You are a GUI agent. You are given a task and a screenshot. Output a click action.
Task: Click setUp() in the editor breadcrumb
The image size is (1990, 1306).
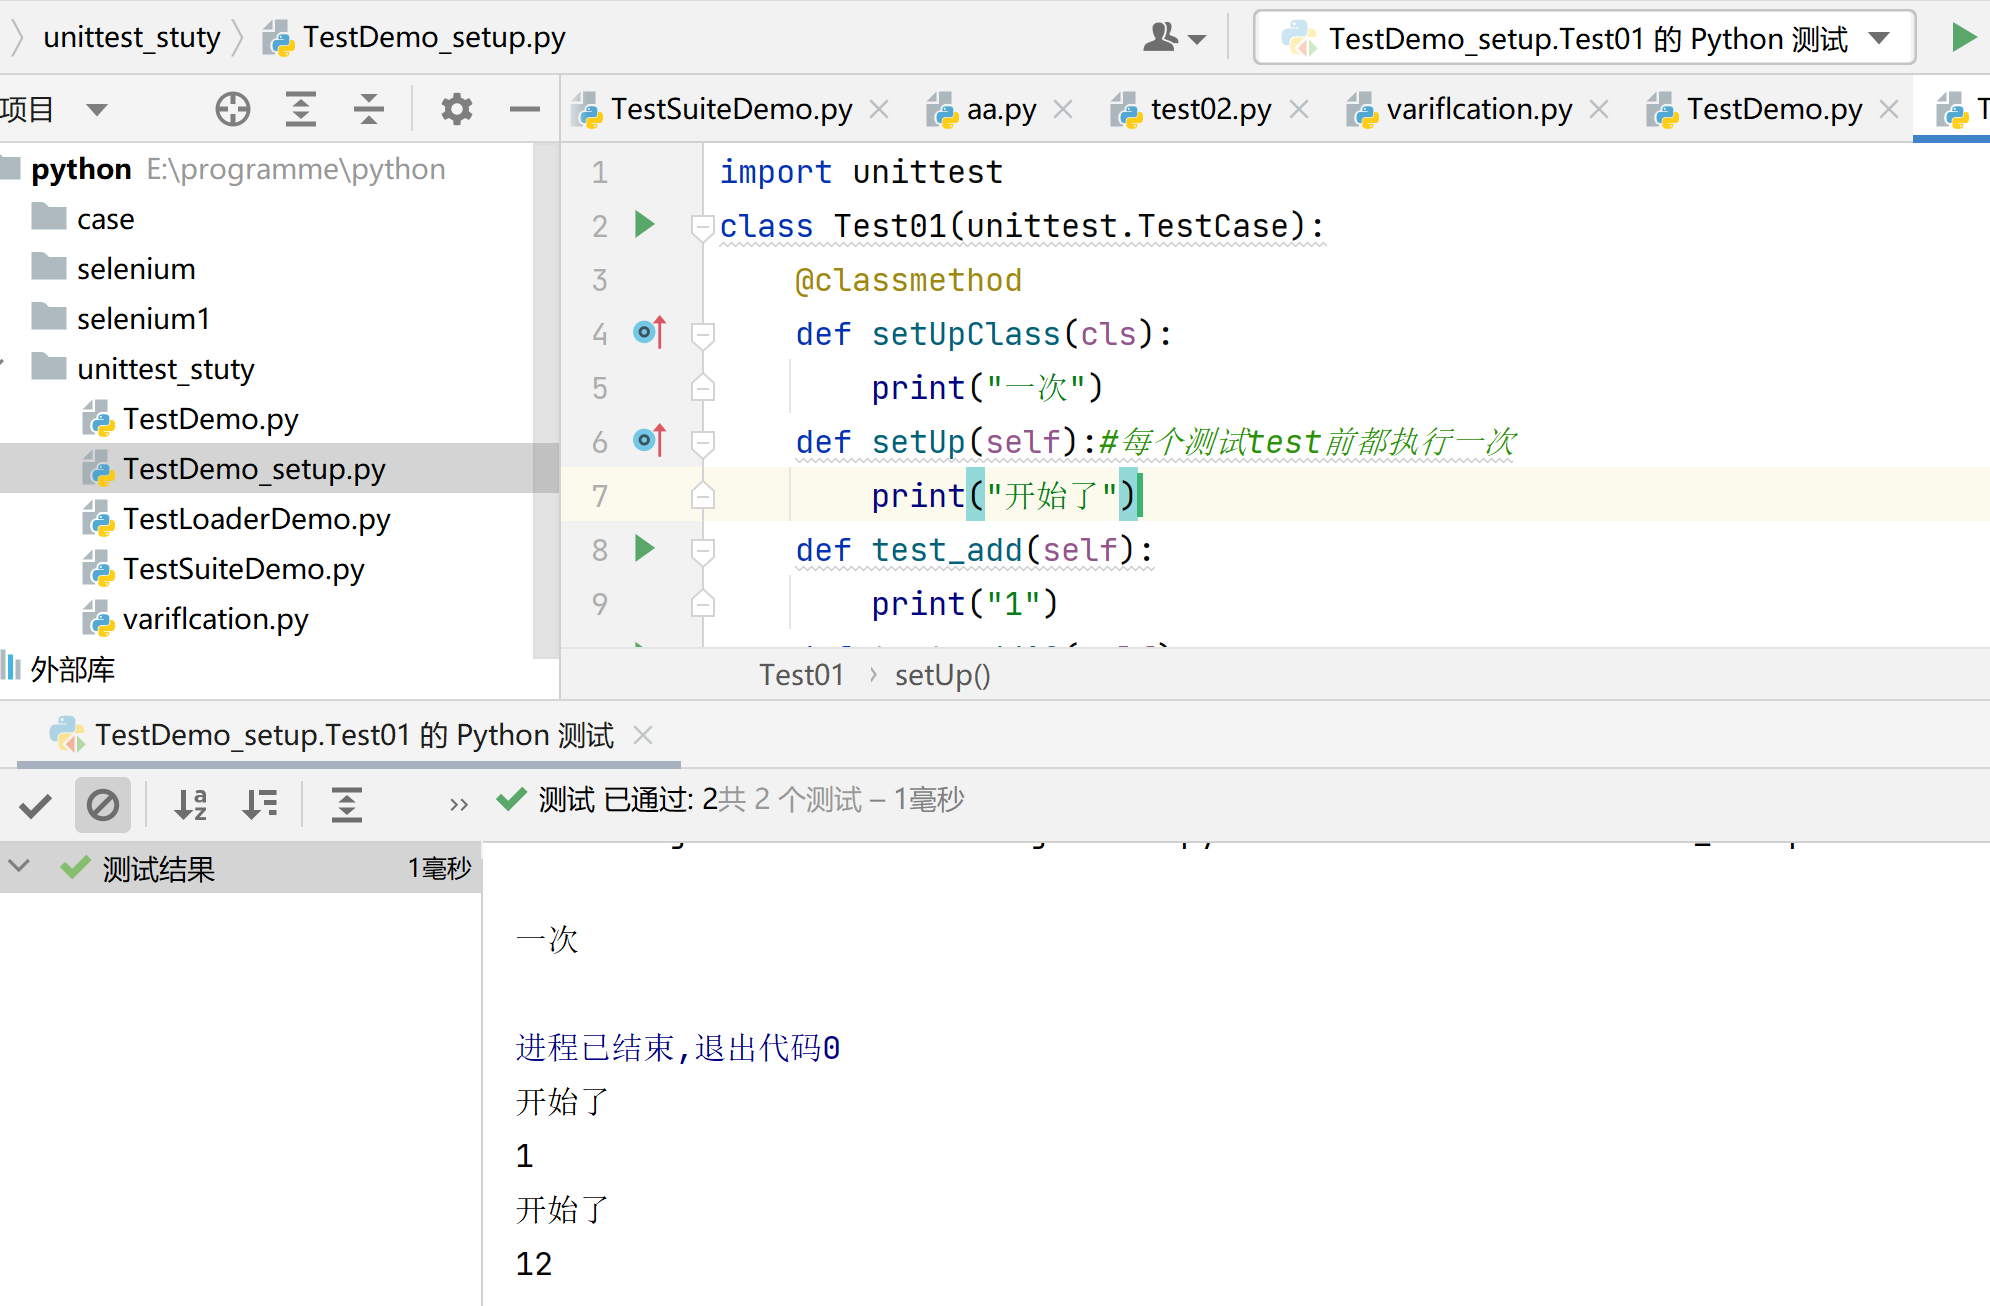point(942,675)
